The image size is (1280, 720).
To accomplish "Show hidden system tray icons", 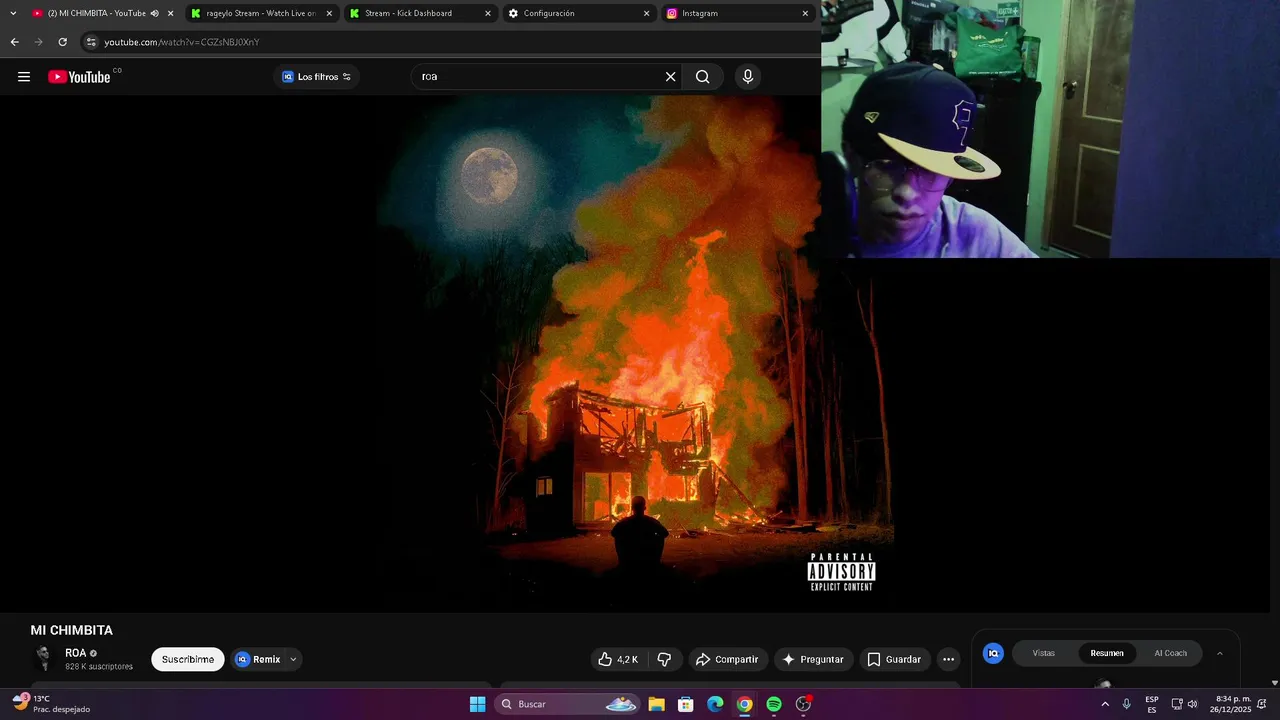I will click(1105, 704).
